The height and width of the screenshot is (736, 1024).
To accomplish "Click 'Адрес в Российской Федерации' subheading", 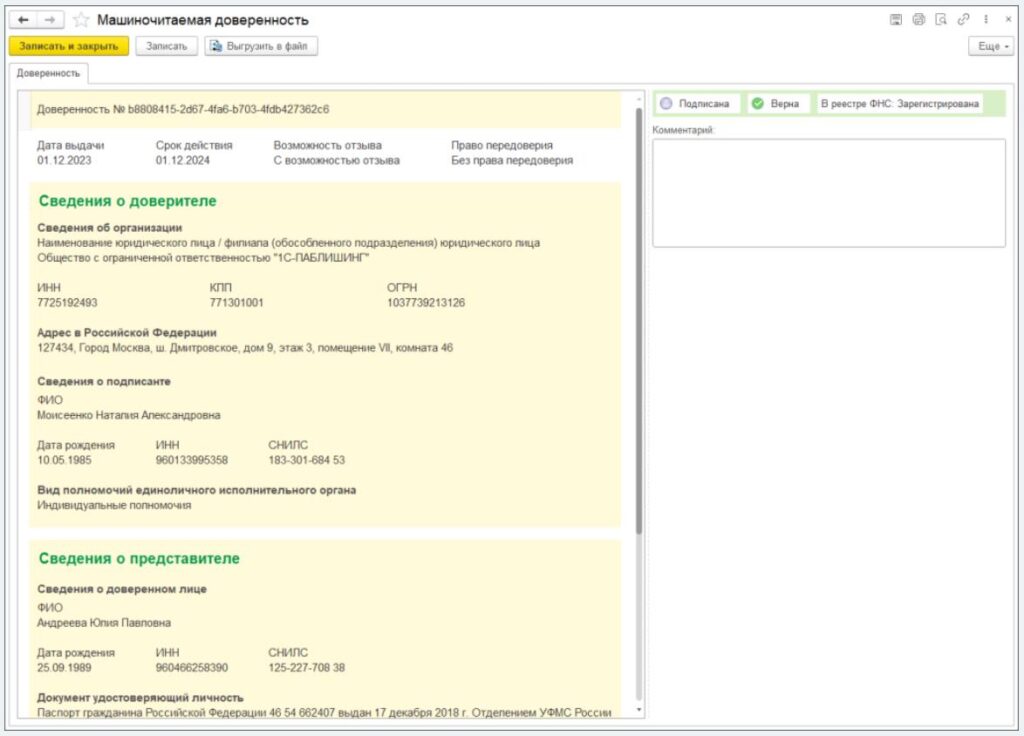I will [127, 333].
